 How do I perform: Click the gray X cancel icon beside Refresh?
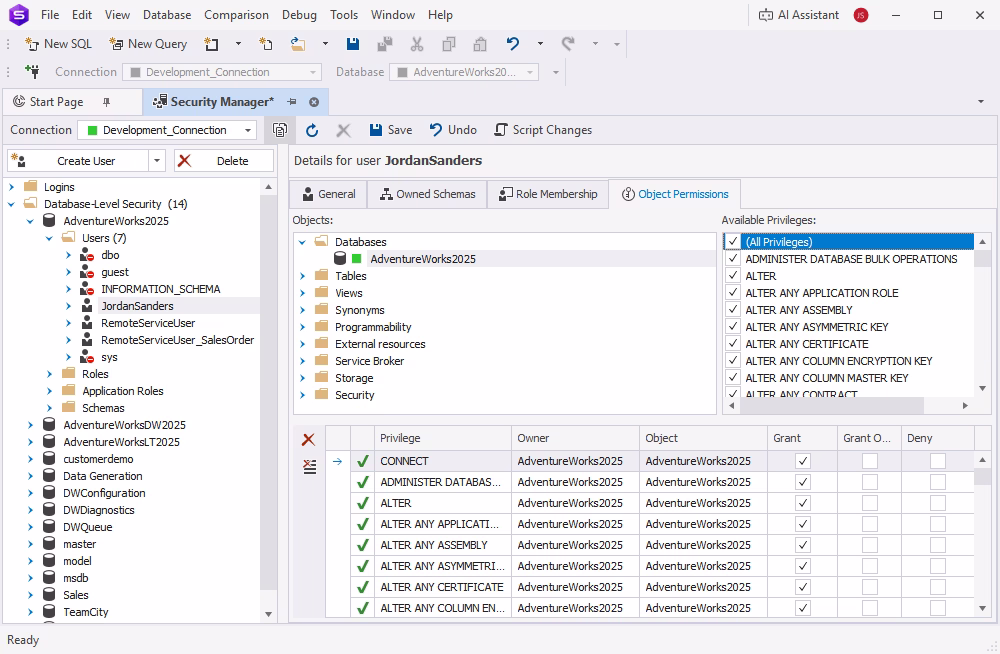click(343, 130)
